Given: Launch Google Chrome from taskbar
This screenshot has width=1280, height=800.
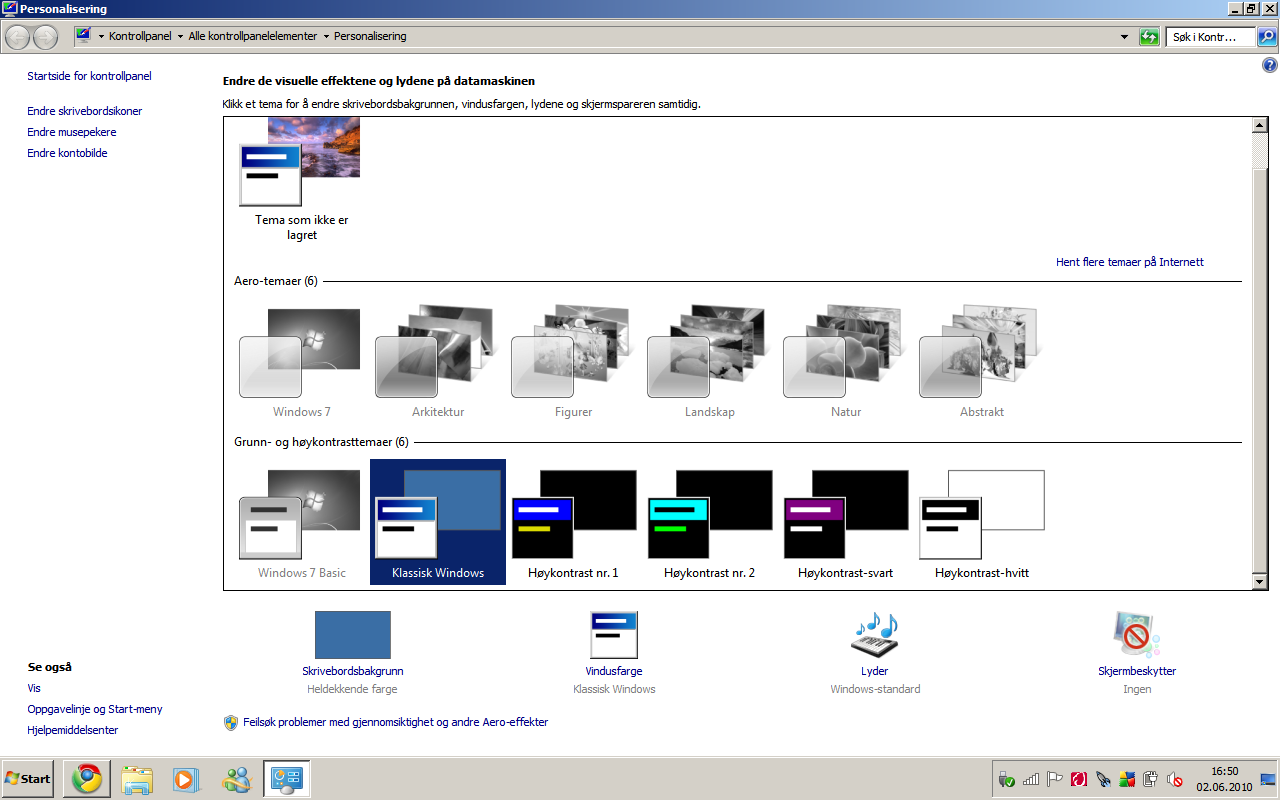Looking at the screenshot, I should (x=87, y=779).
